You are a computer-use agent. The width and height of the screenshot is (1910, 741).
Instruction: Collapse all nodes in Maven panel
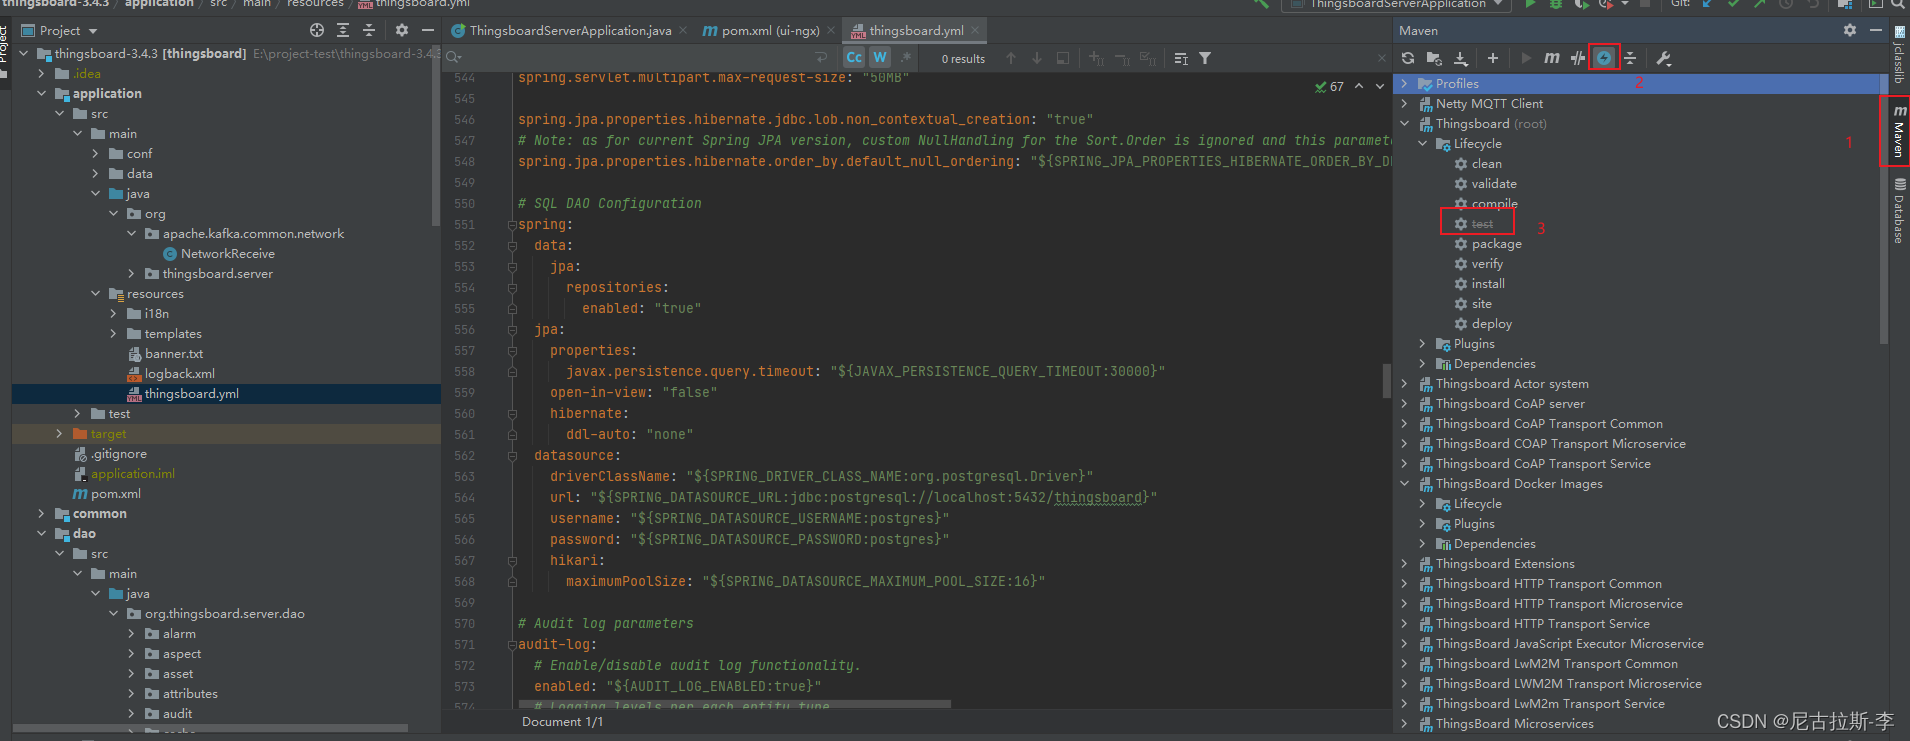tap(1630, 58)
